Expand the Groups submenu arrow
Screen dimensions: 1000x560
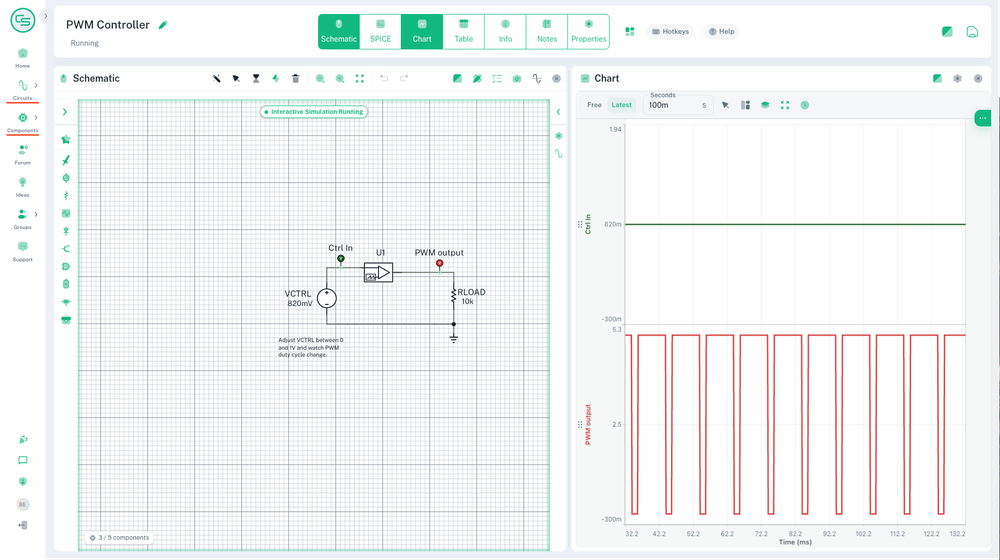36,214
